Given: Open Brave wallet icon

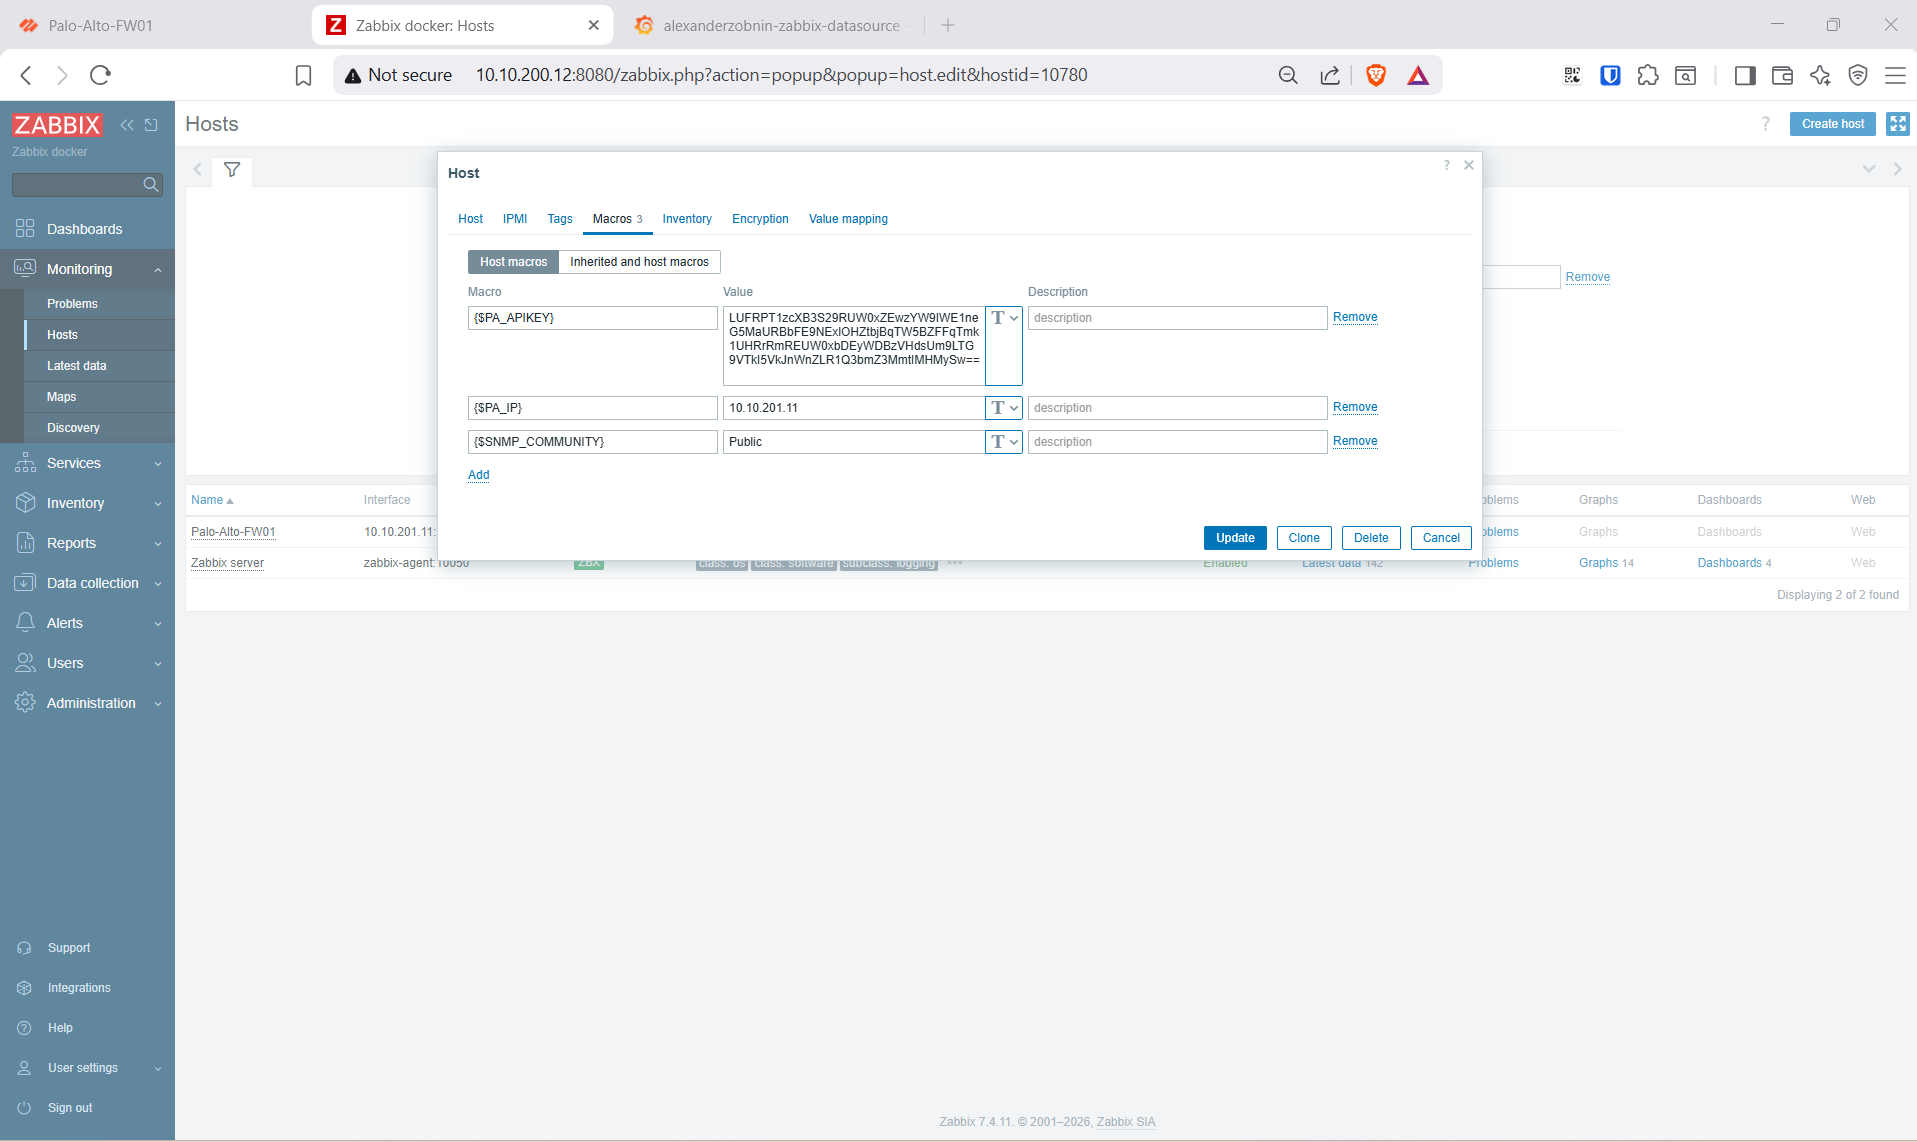Looking at the screenshot, I should click(1782, 75).
